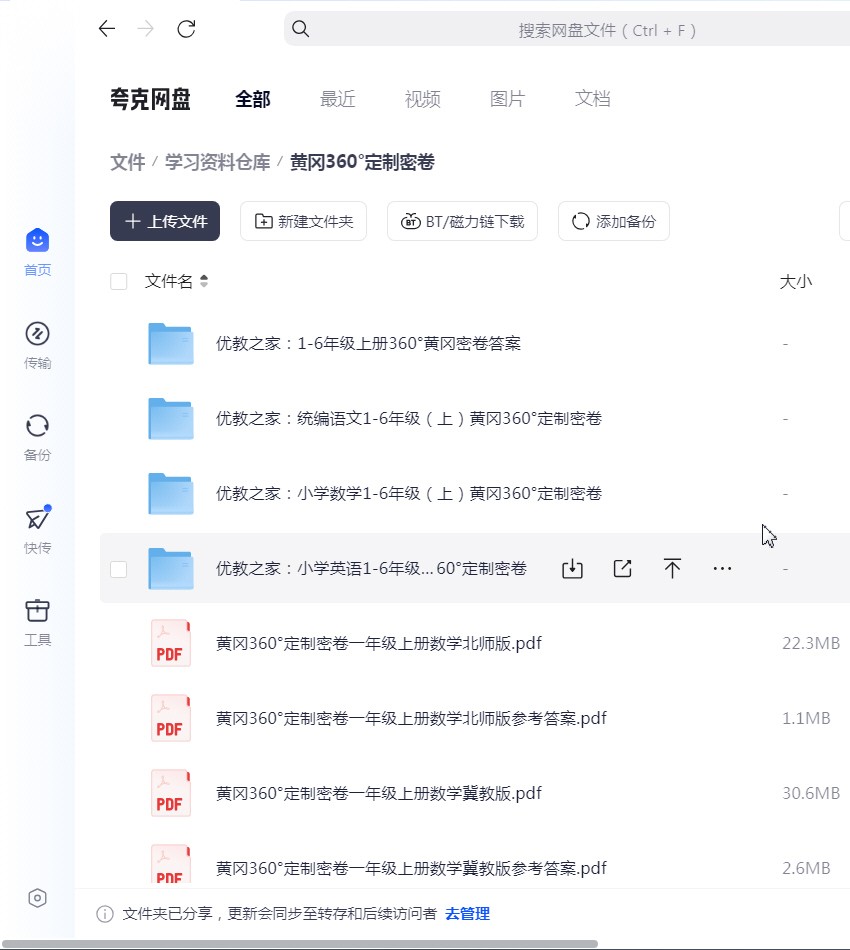The image size is (850, 950).
Task: Open 快传 quick transfer
Action: (38, 530)
